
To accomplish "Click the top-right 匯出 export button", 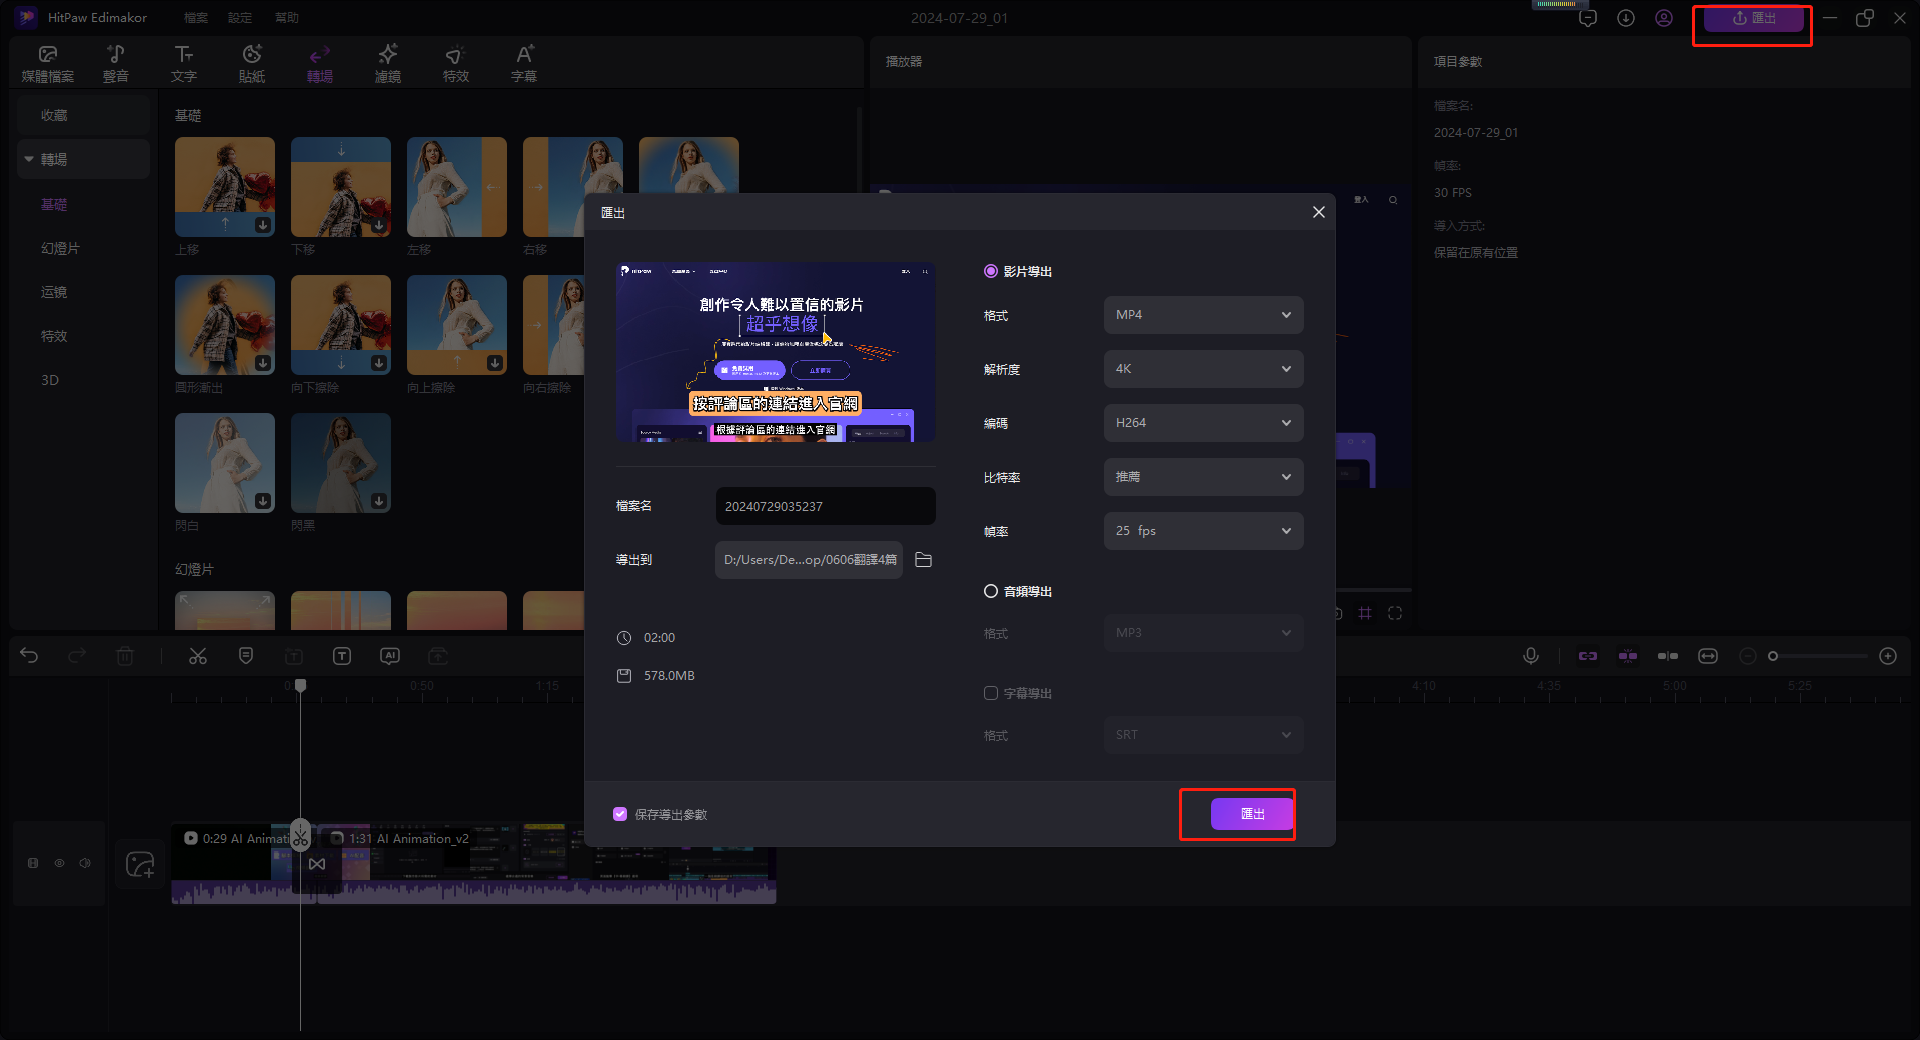I will [x=1754, y=18].
